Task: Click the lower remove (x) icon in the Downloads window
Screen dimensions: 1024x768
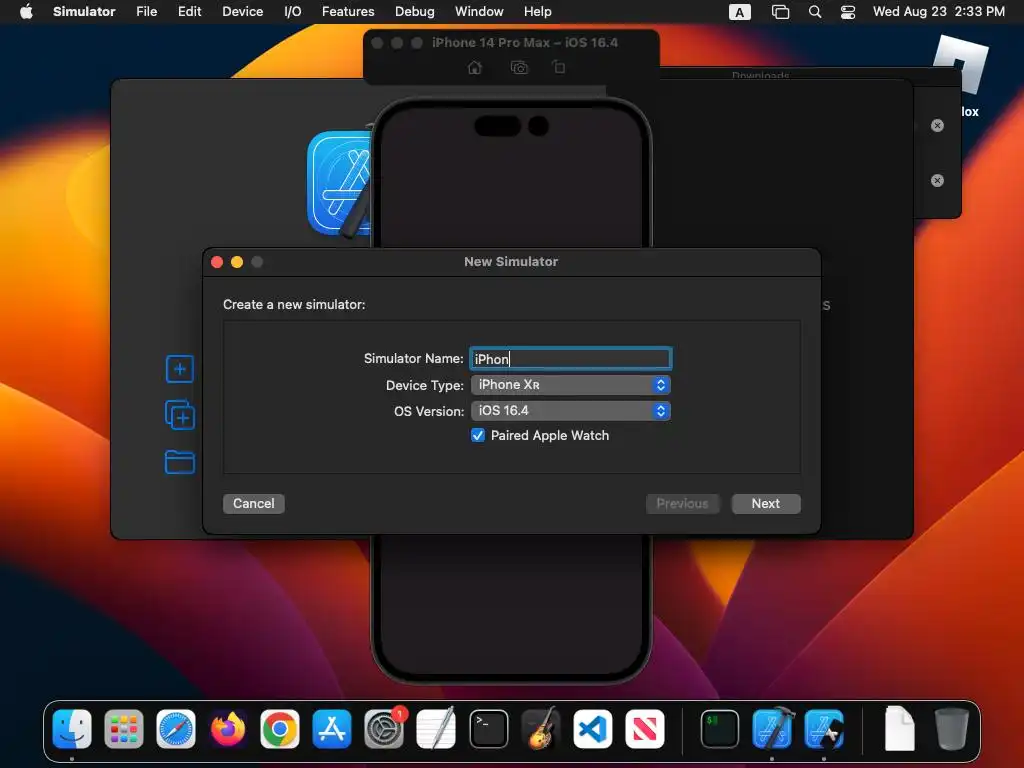Action: [937, 180]
